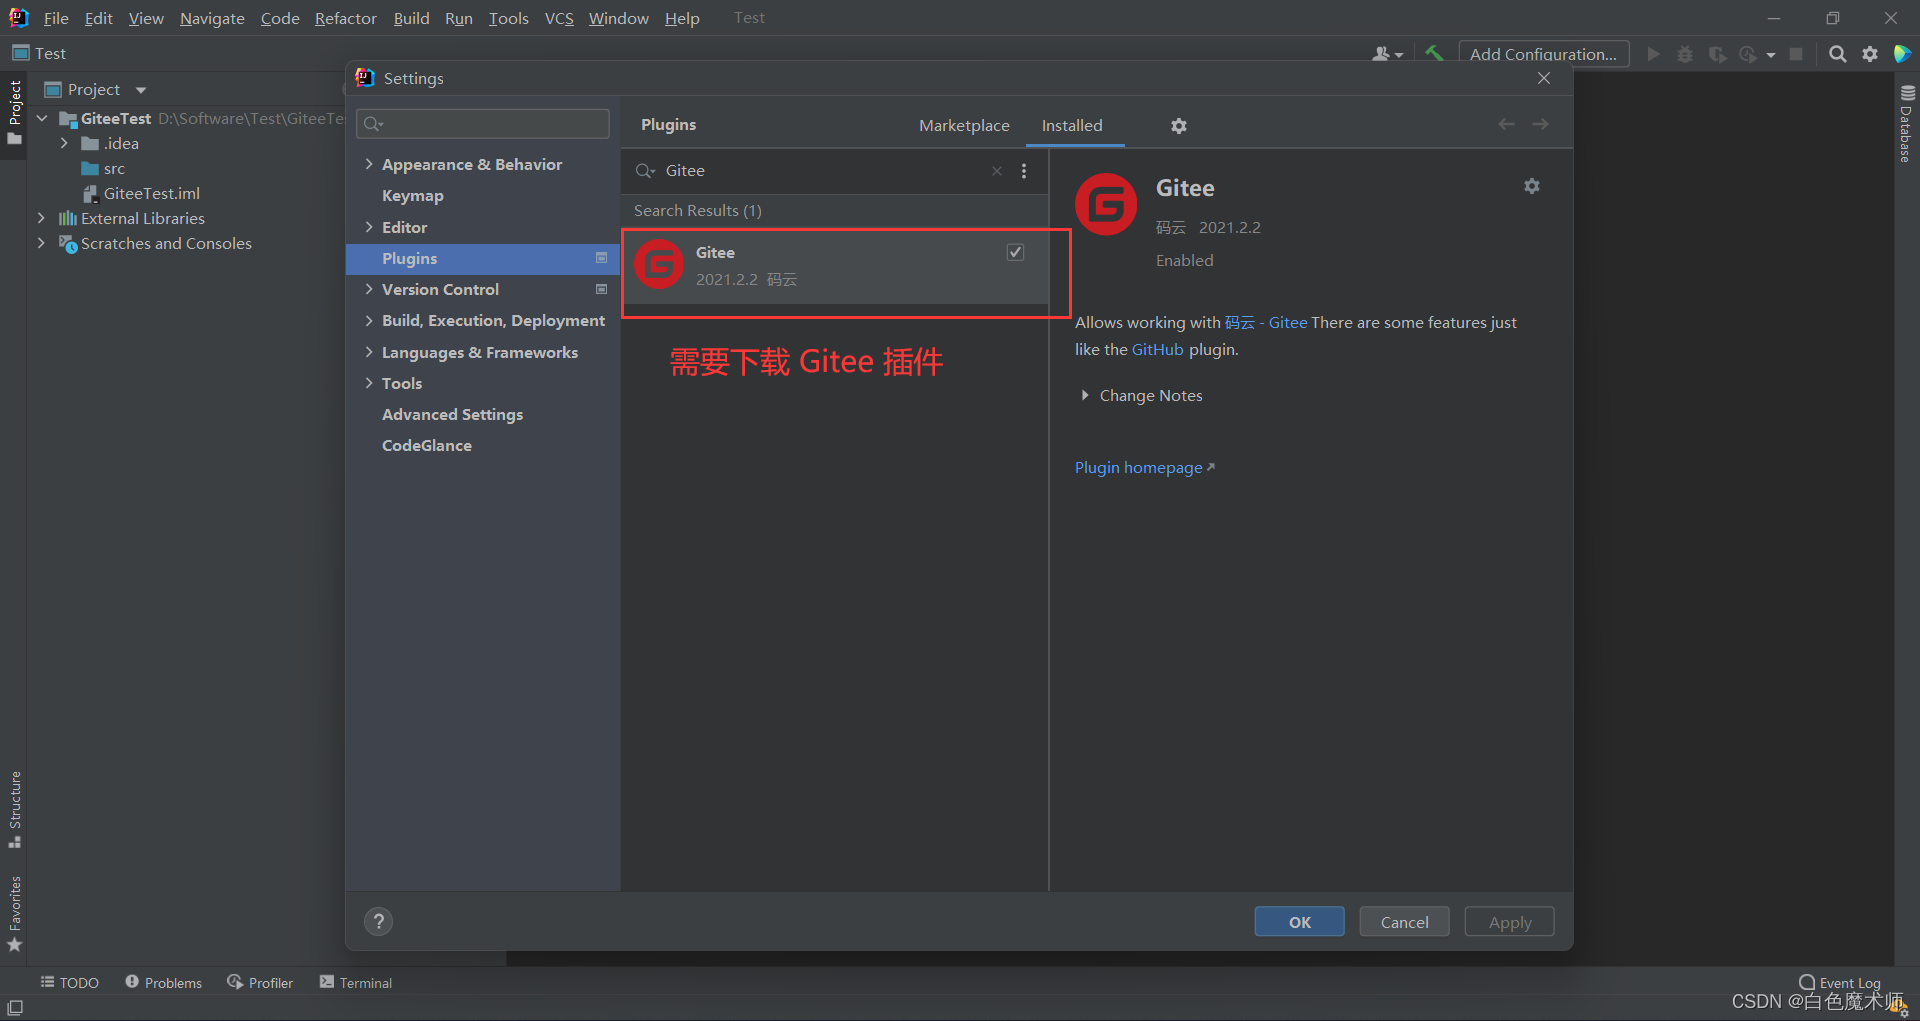Open the Navigate menu
Screen dimensions: 1920x1021
point(212,18)
